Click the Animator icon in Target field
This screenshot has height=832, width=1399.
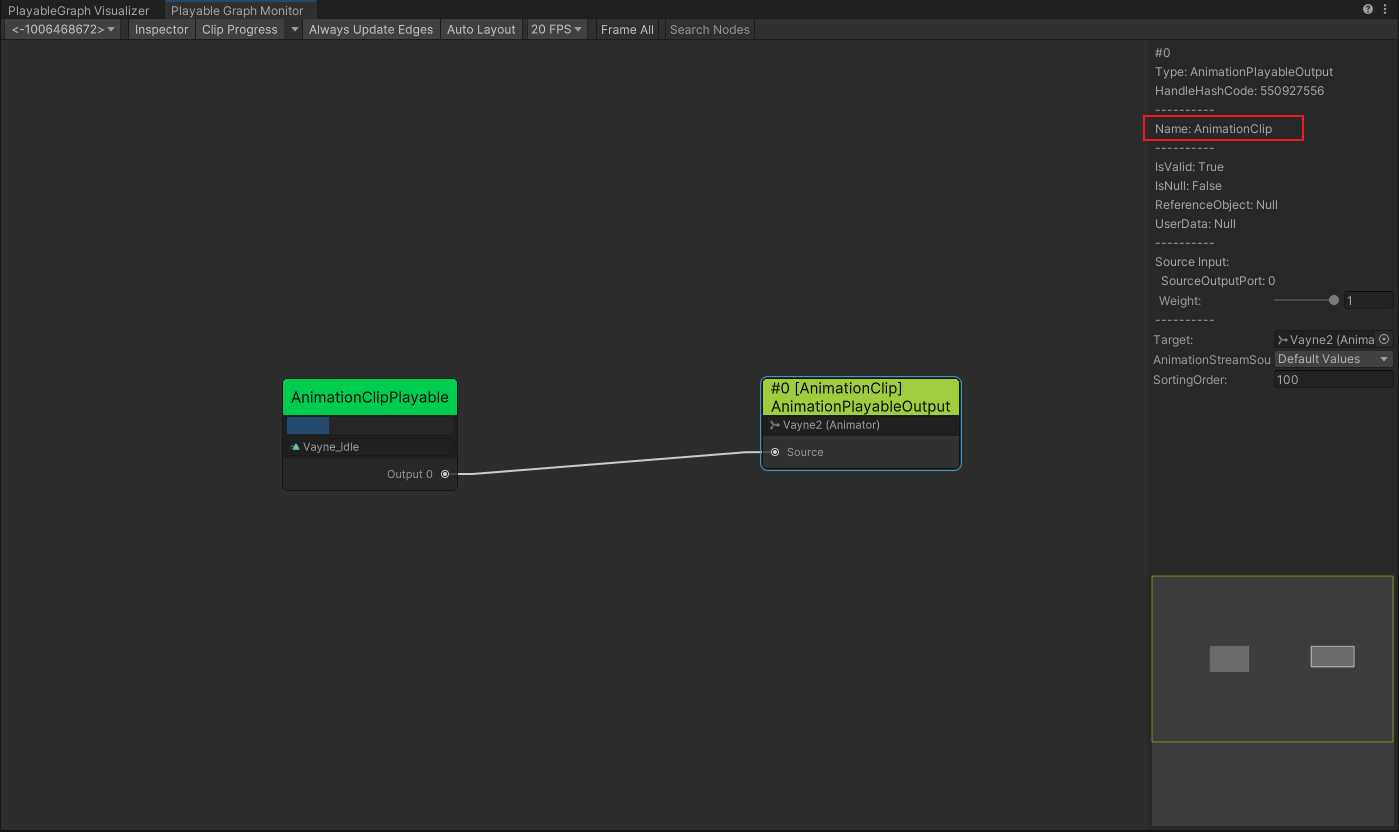click(x=1283, y=340)
